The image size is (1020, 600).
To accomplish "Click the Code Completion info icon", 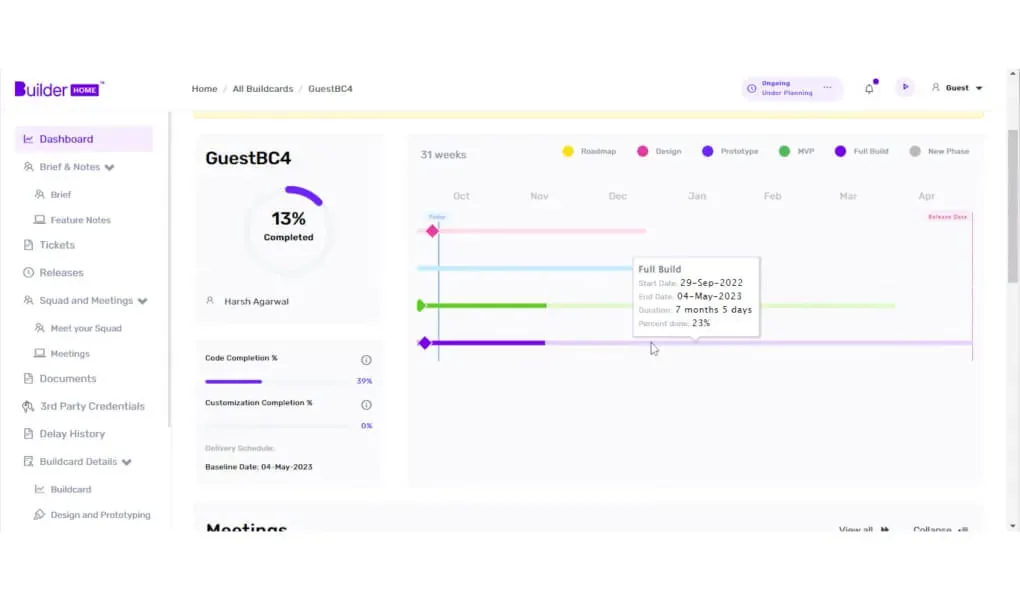I will pyautogui.click(x=366, y=360).
